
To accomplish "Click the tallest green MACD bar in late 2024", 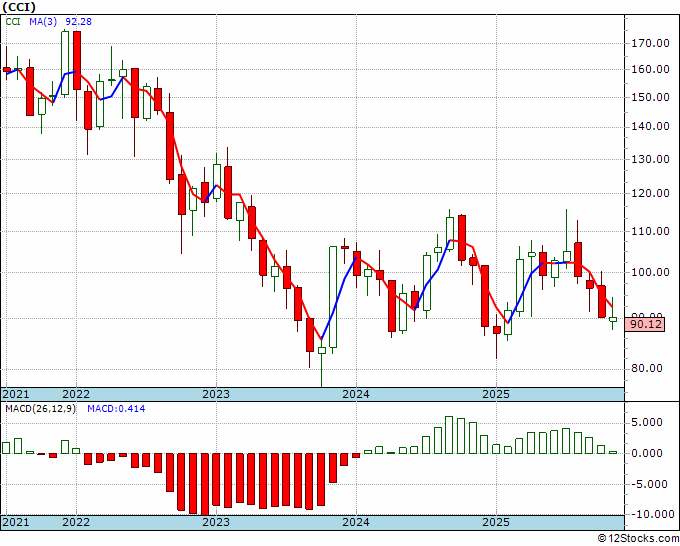I will click(x=449, y=435).
